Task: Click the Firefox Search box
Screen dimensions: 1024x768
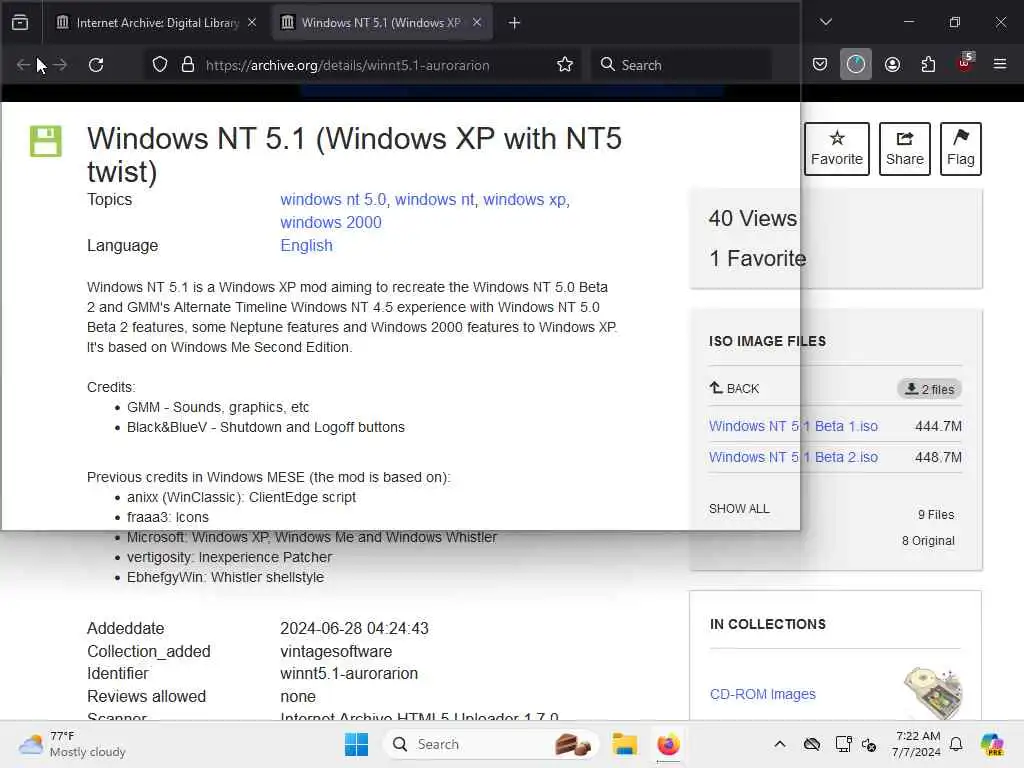Action: pos(682,65)
